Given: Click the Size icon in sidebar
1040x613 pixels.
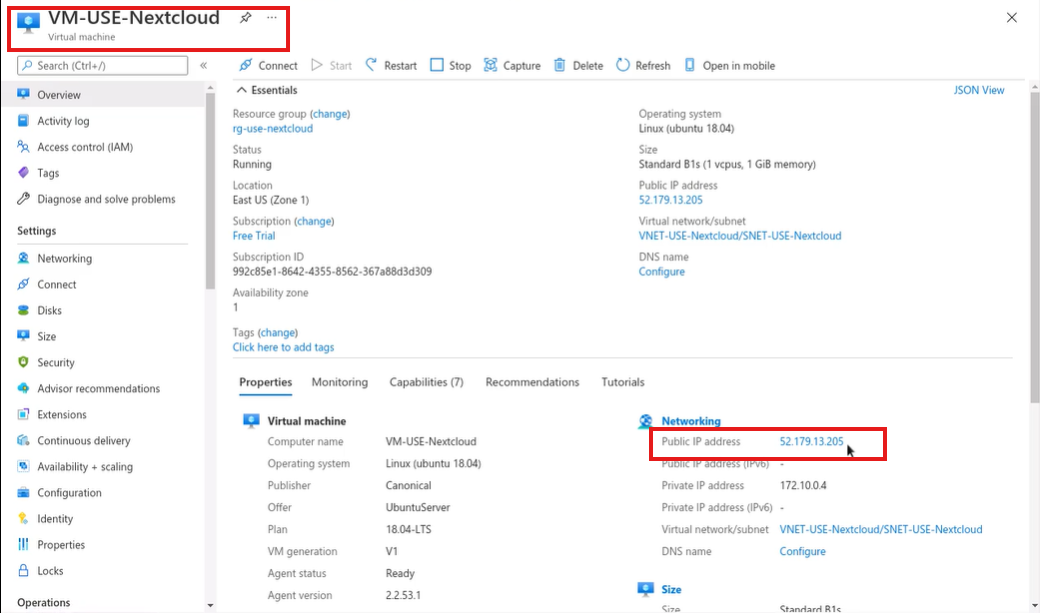Looking at the screenshot, I should pos(23,336).
